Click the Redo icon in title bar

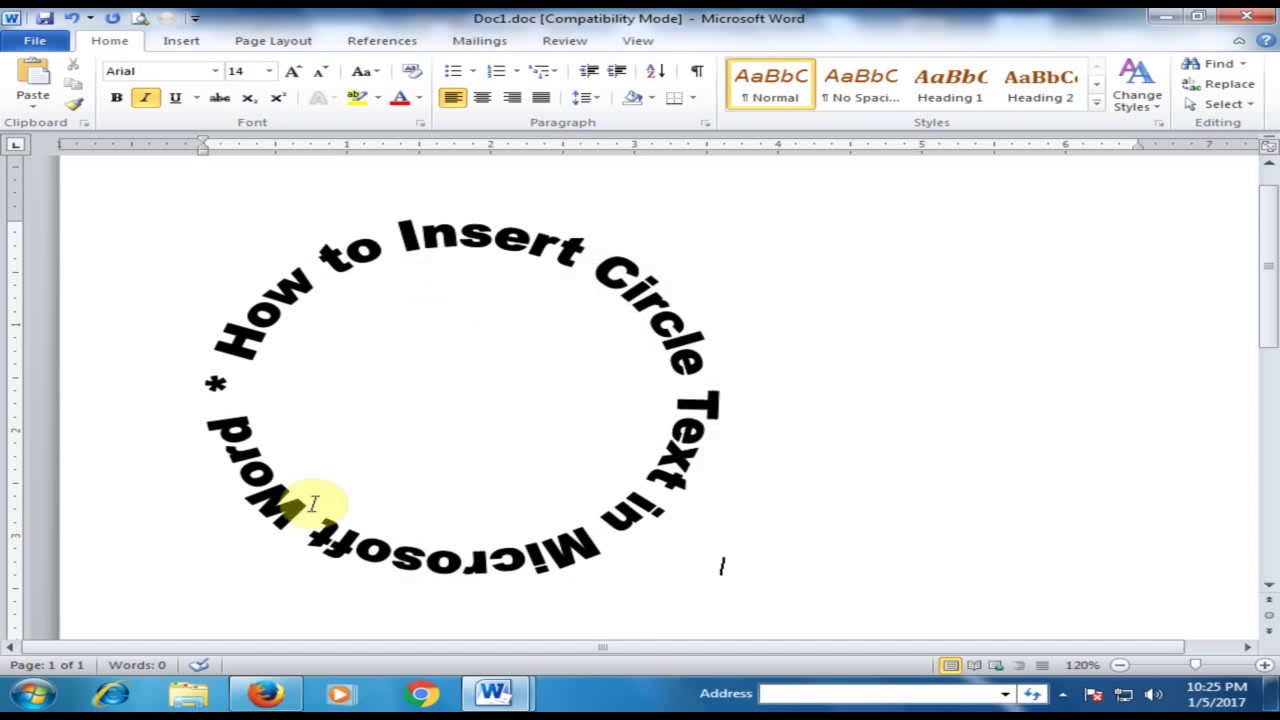tap(112, 18)
